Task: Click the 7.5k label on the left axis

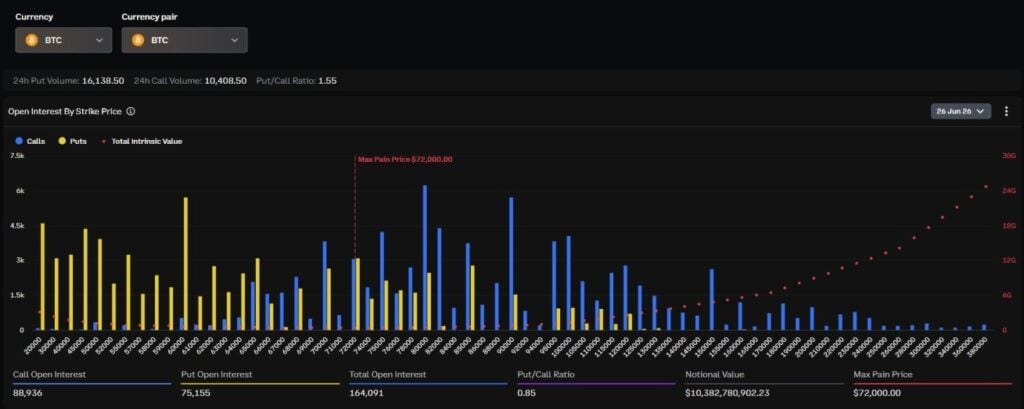Action: coord(17,156)
